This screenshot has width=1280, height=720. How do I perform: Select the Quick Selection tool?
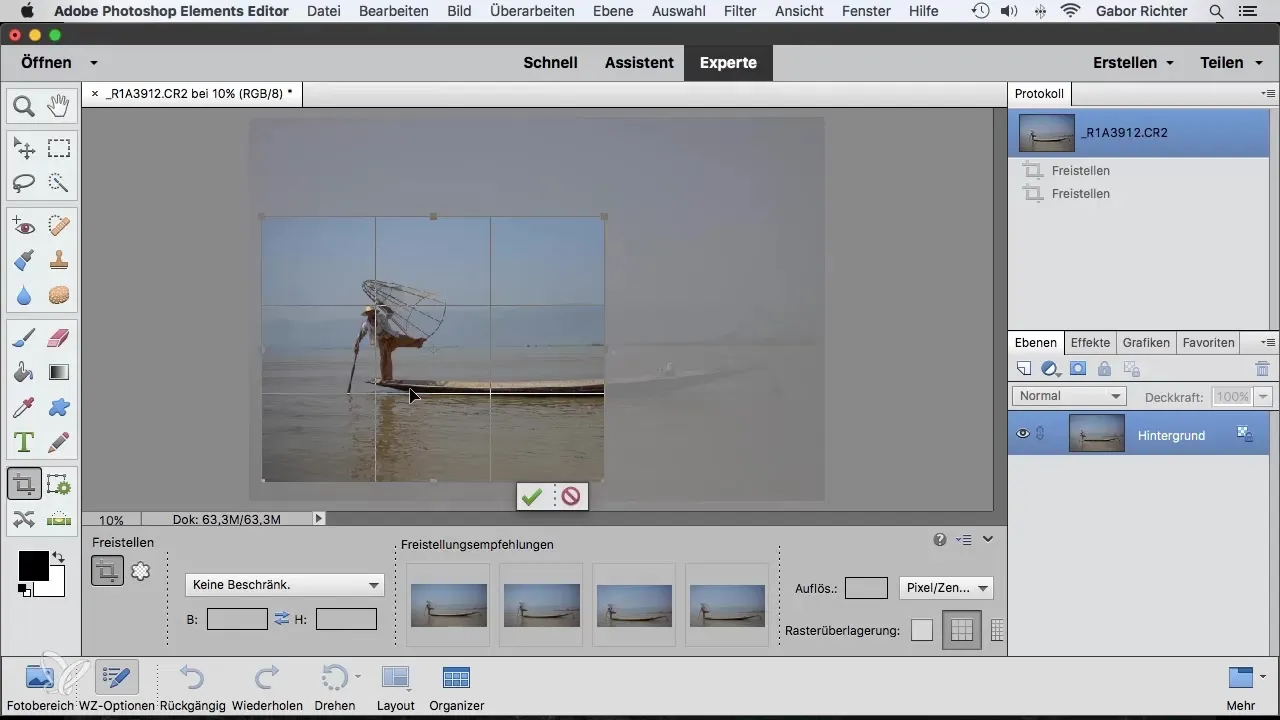59,183
